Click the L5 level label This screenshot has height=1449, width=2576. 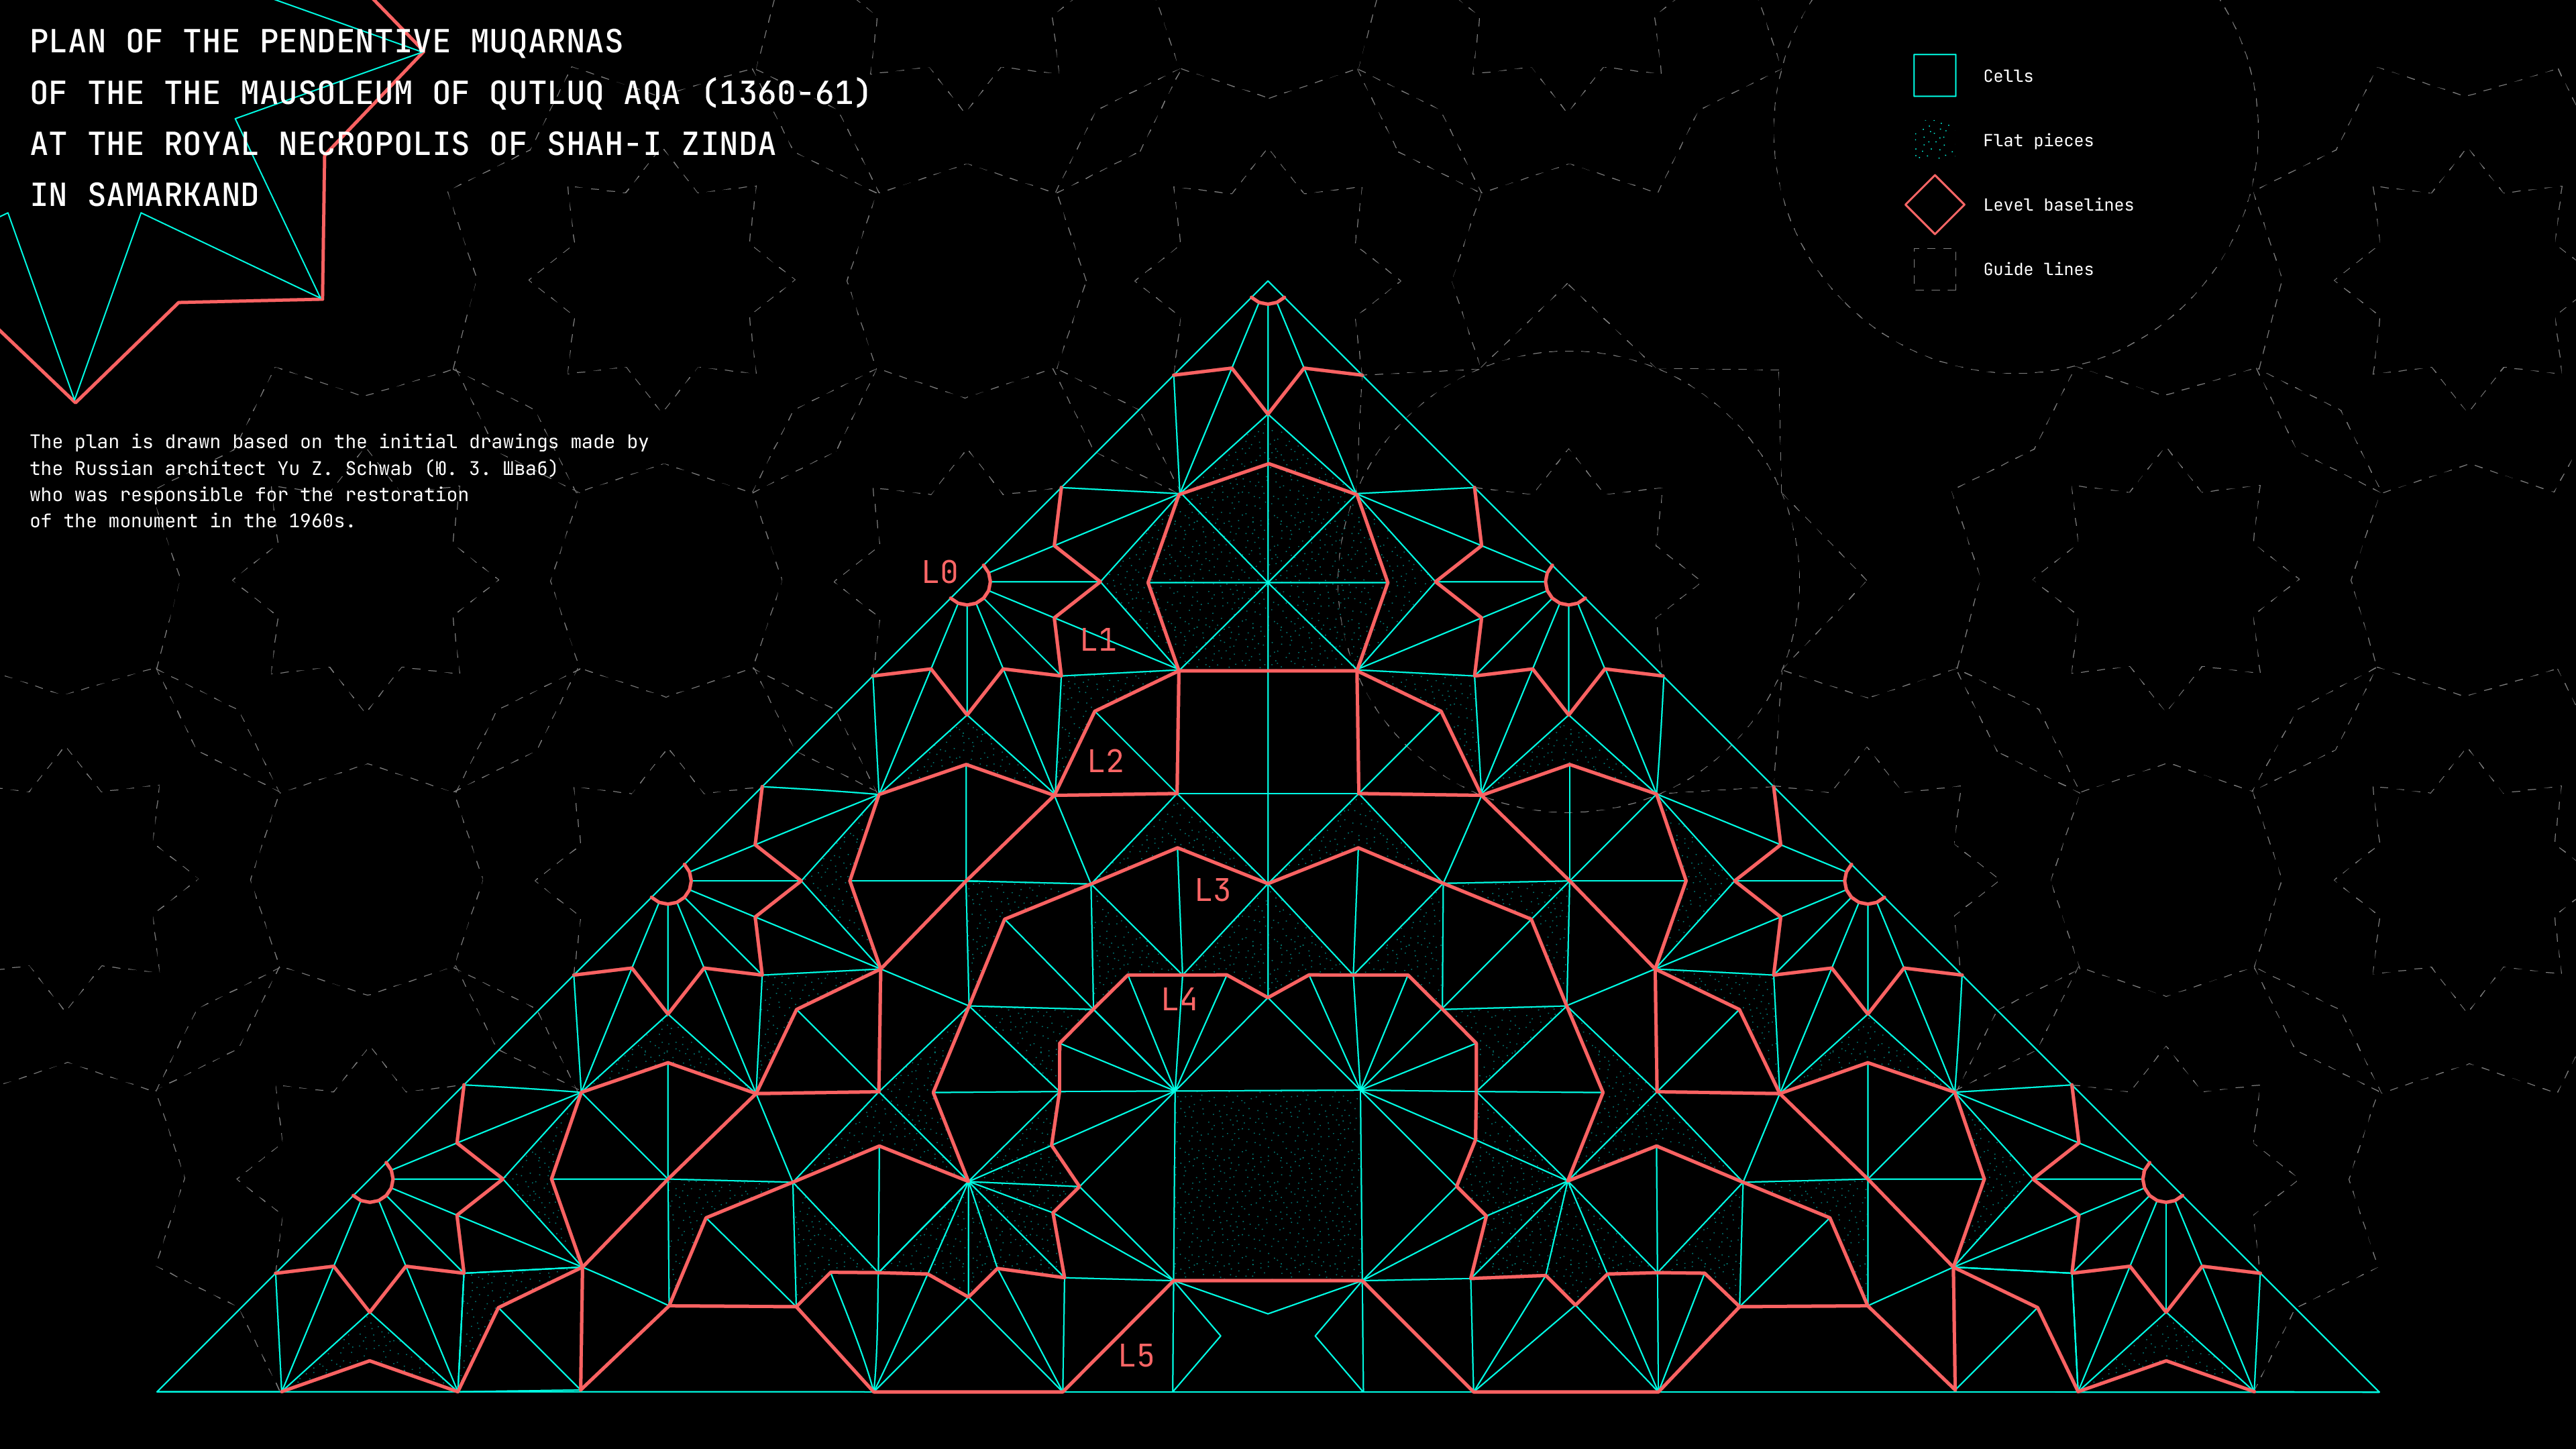(x=1136, y=1356)
